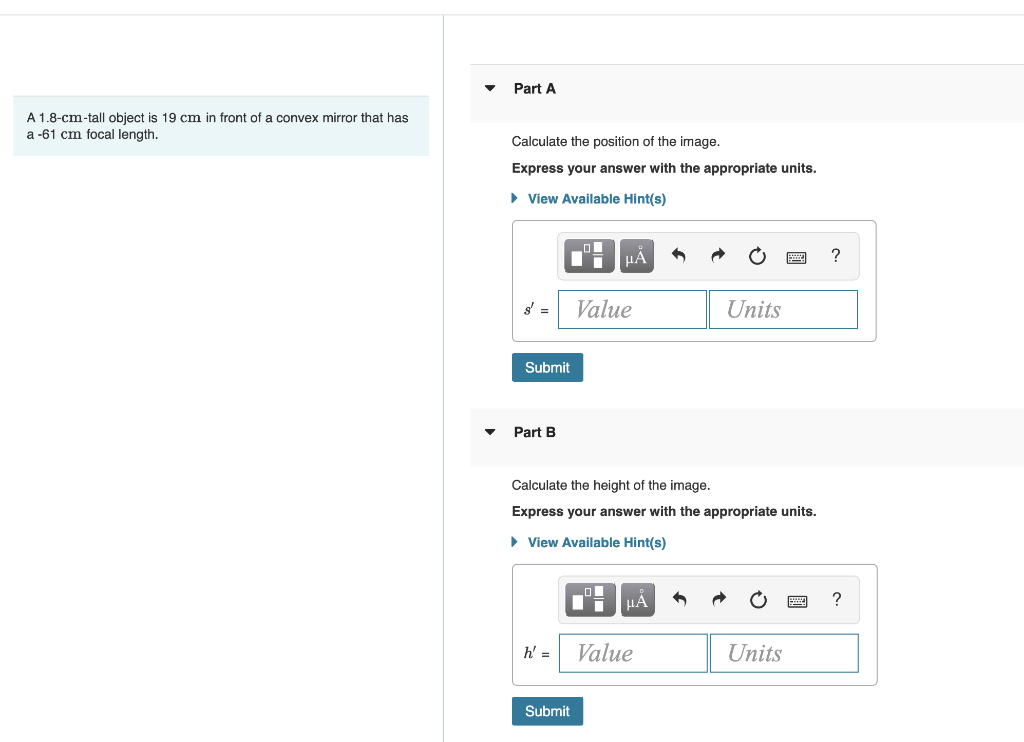Open µÅ symbols palette in Part A
The height and width of the screenshot is (742, 1024).
637,255
